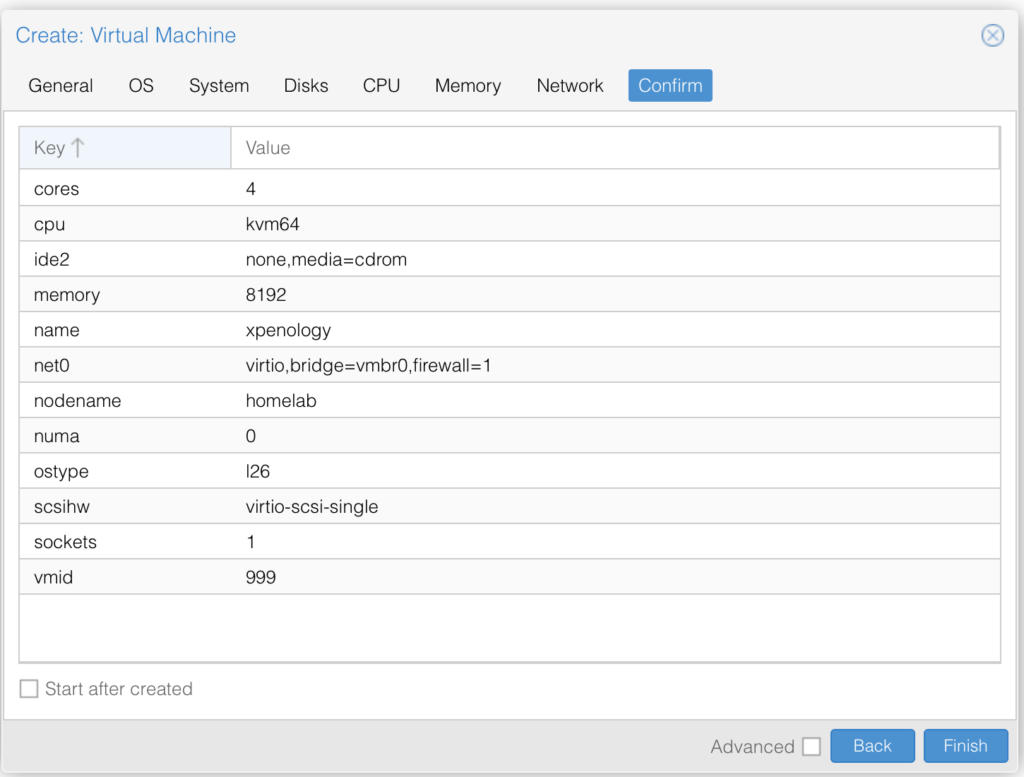This screenshot has height=777, width=1024.
Task: Select the Confirm tab
Action: pos(670,86)
